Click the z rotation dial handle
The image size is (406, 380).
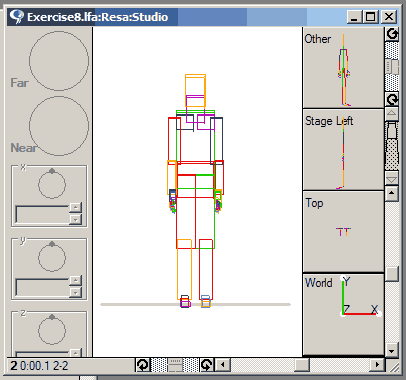52,317
